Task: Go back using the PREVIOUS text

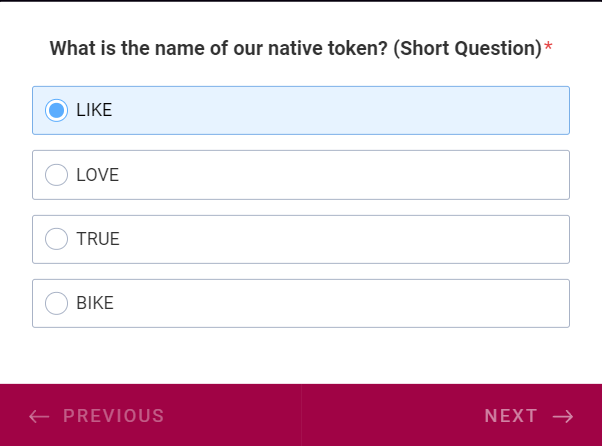Action: (x=113, y=416)
